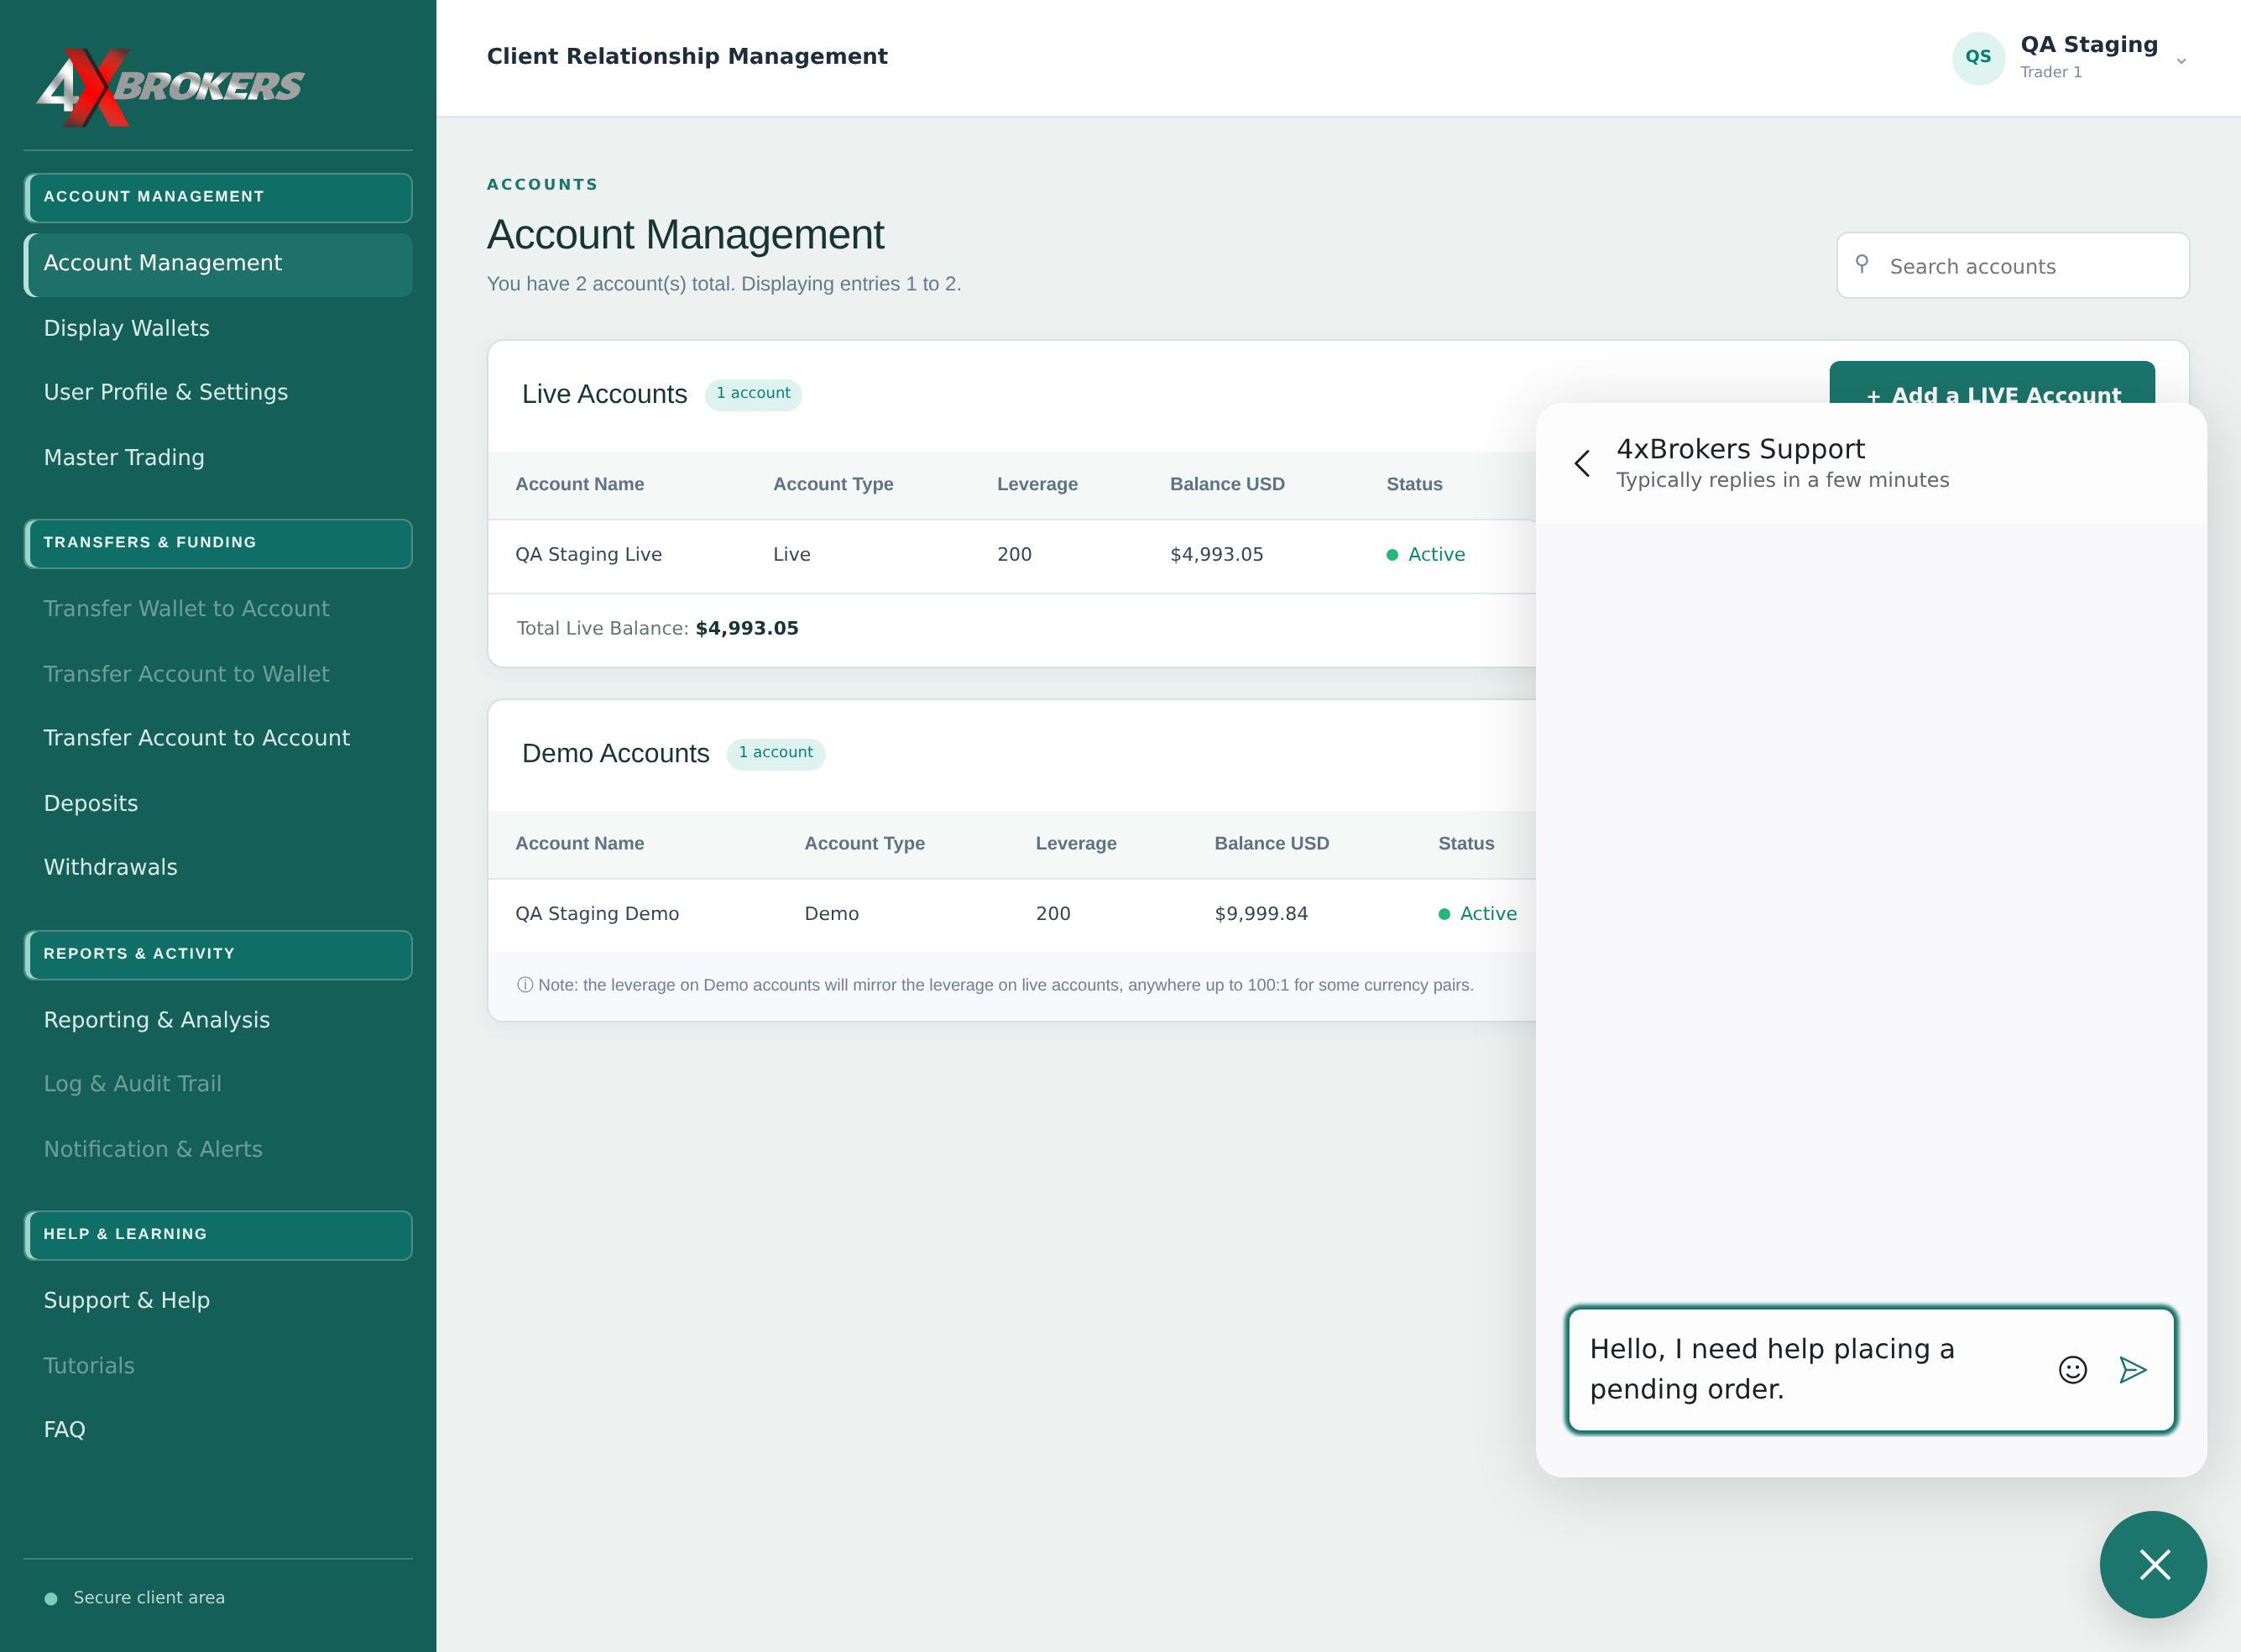The height and width of the screenshot is (1652, 2241).
Task: Click the search magnifier icon
Action: 1862,264
